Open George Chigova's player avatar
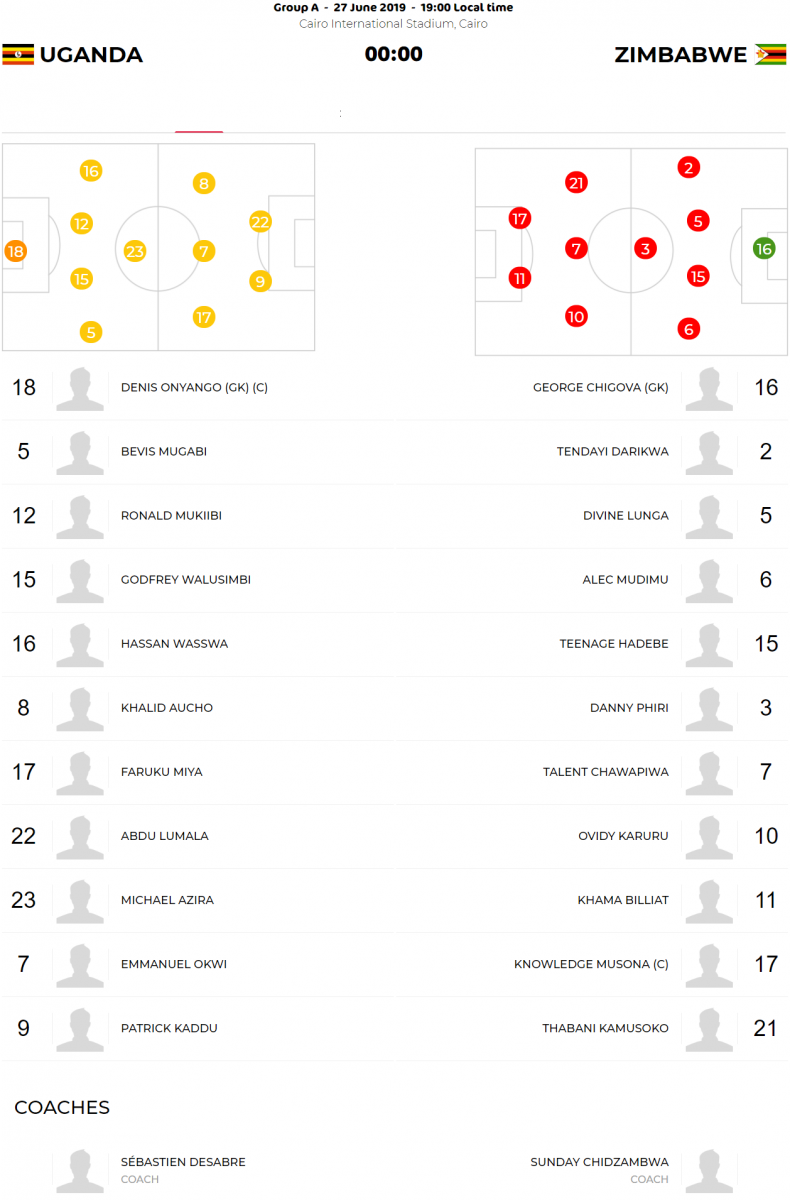The height and width of the screenshot is (1200, 790). point(709,388)
